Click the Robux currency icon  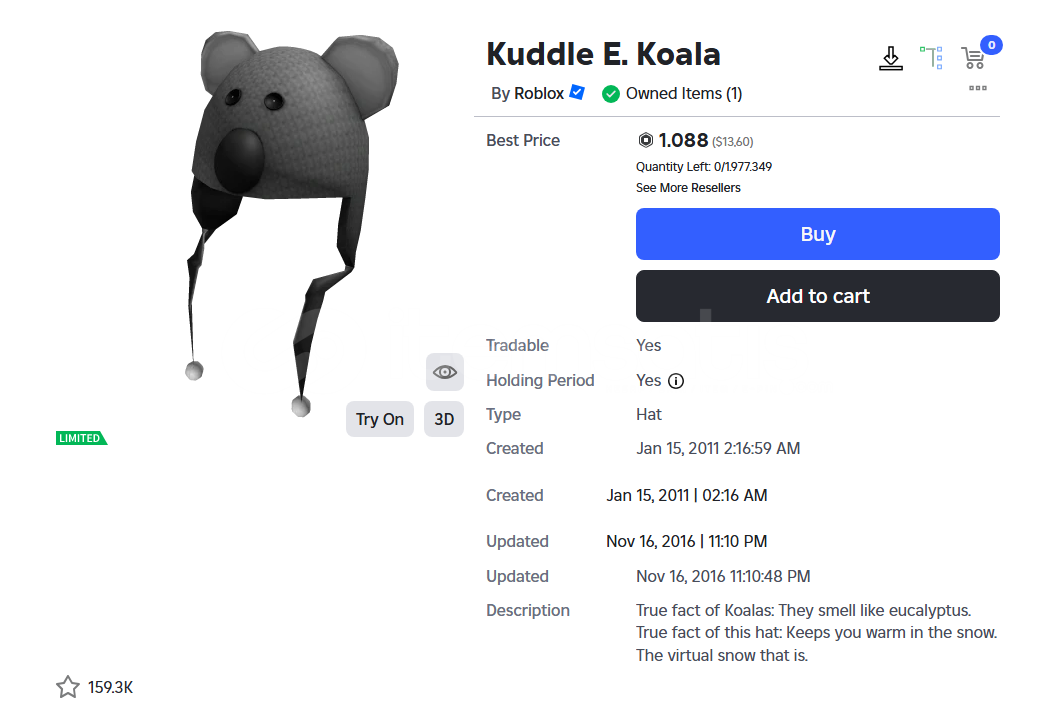pyautogui.click(x=645, y=140)
